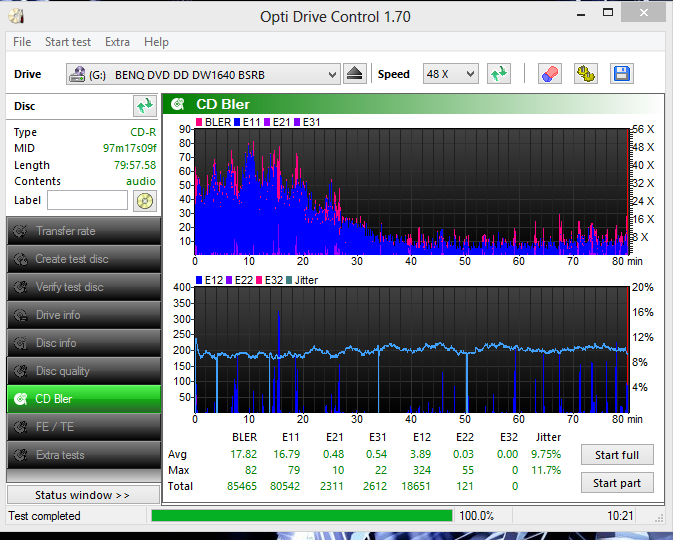Viewport: 673px width, 540px height.
Task: Click the disc Label input field
Action: [x=87, y=200]
